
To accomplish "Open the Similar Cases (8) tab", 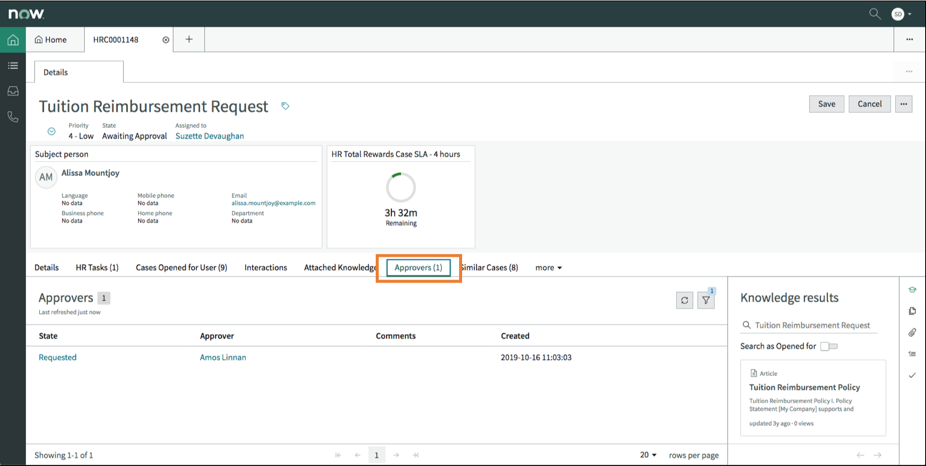I will click(490, 268).
